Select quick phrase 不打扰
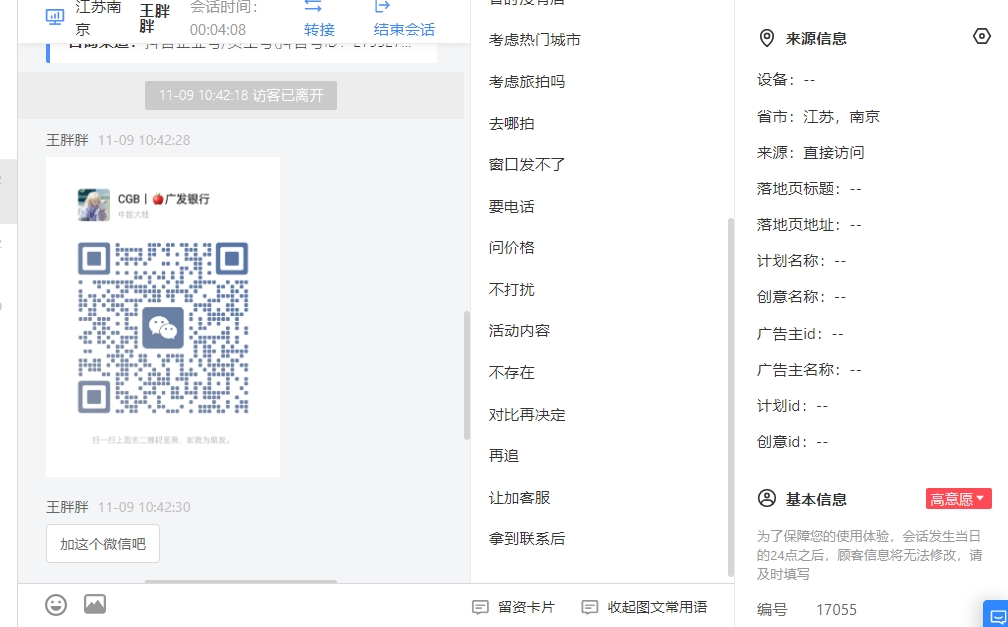1008x627 pixels. [512, 289]
